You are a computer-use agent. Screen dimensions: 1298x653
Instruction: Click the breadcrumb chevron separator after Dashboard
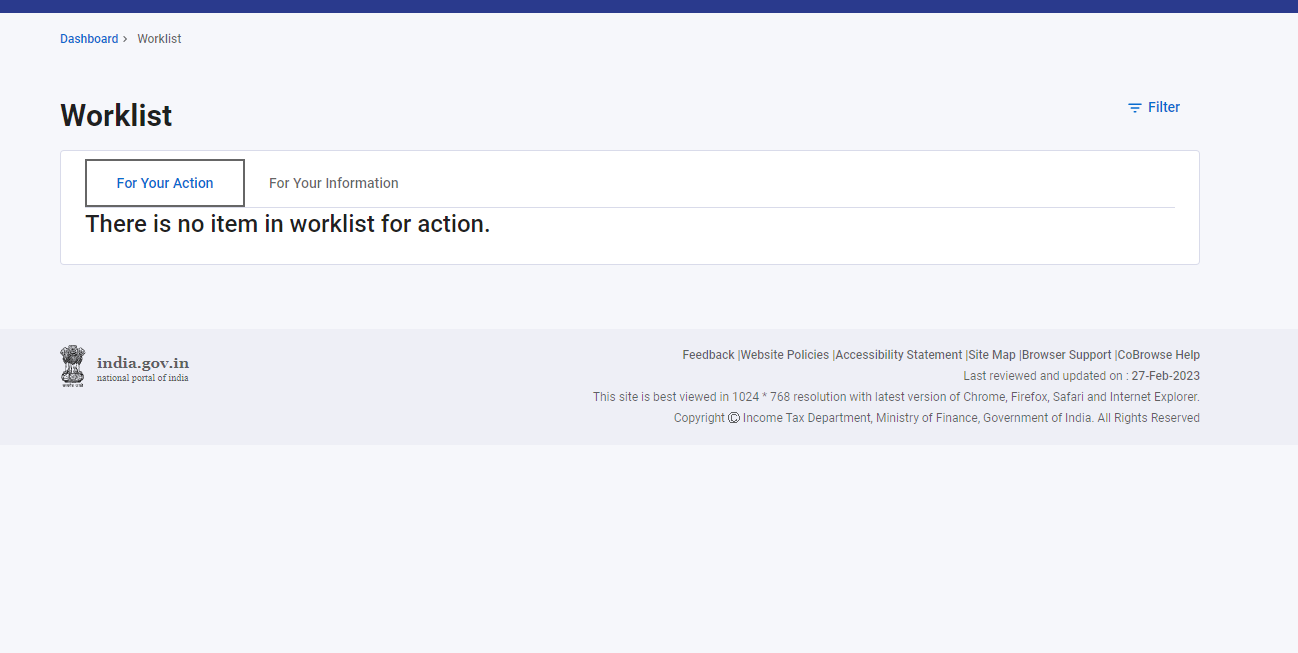[125, 39]
